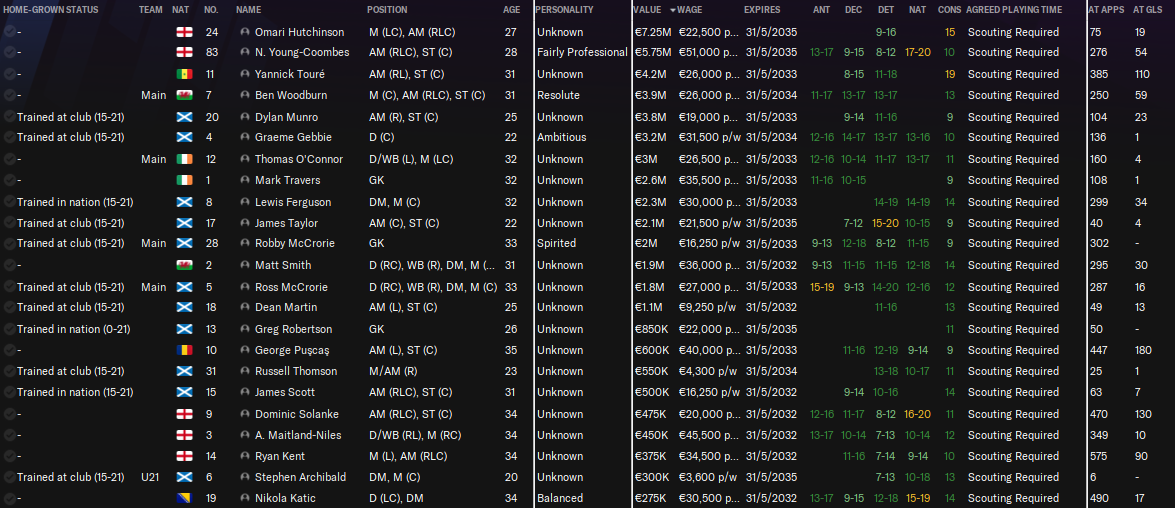This screenshot has height=508, width=1175.
Task: Sort by the AT GLS column header
Action: tap(1147, 10)
